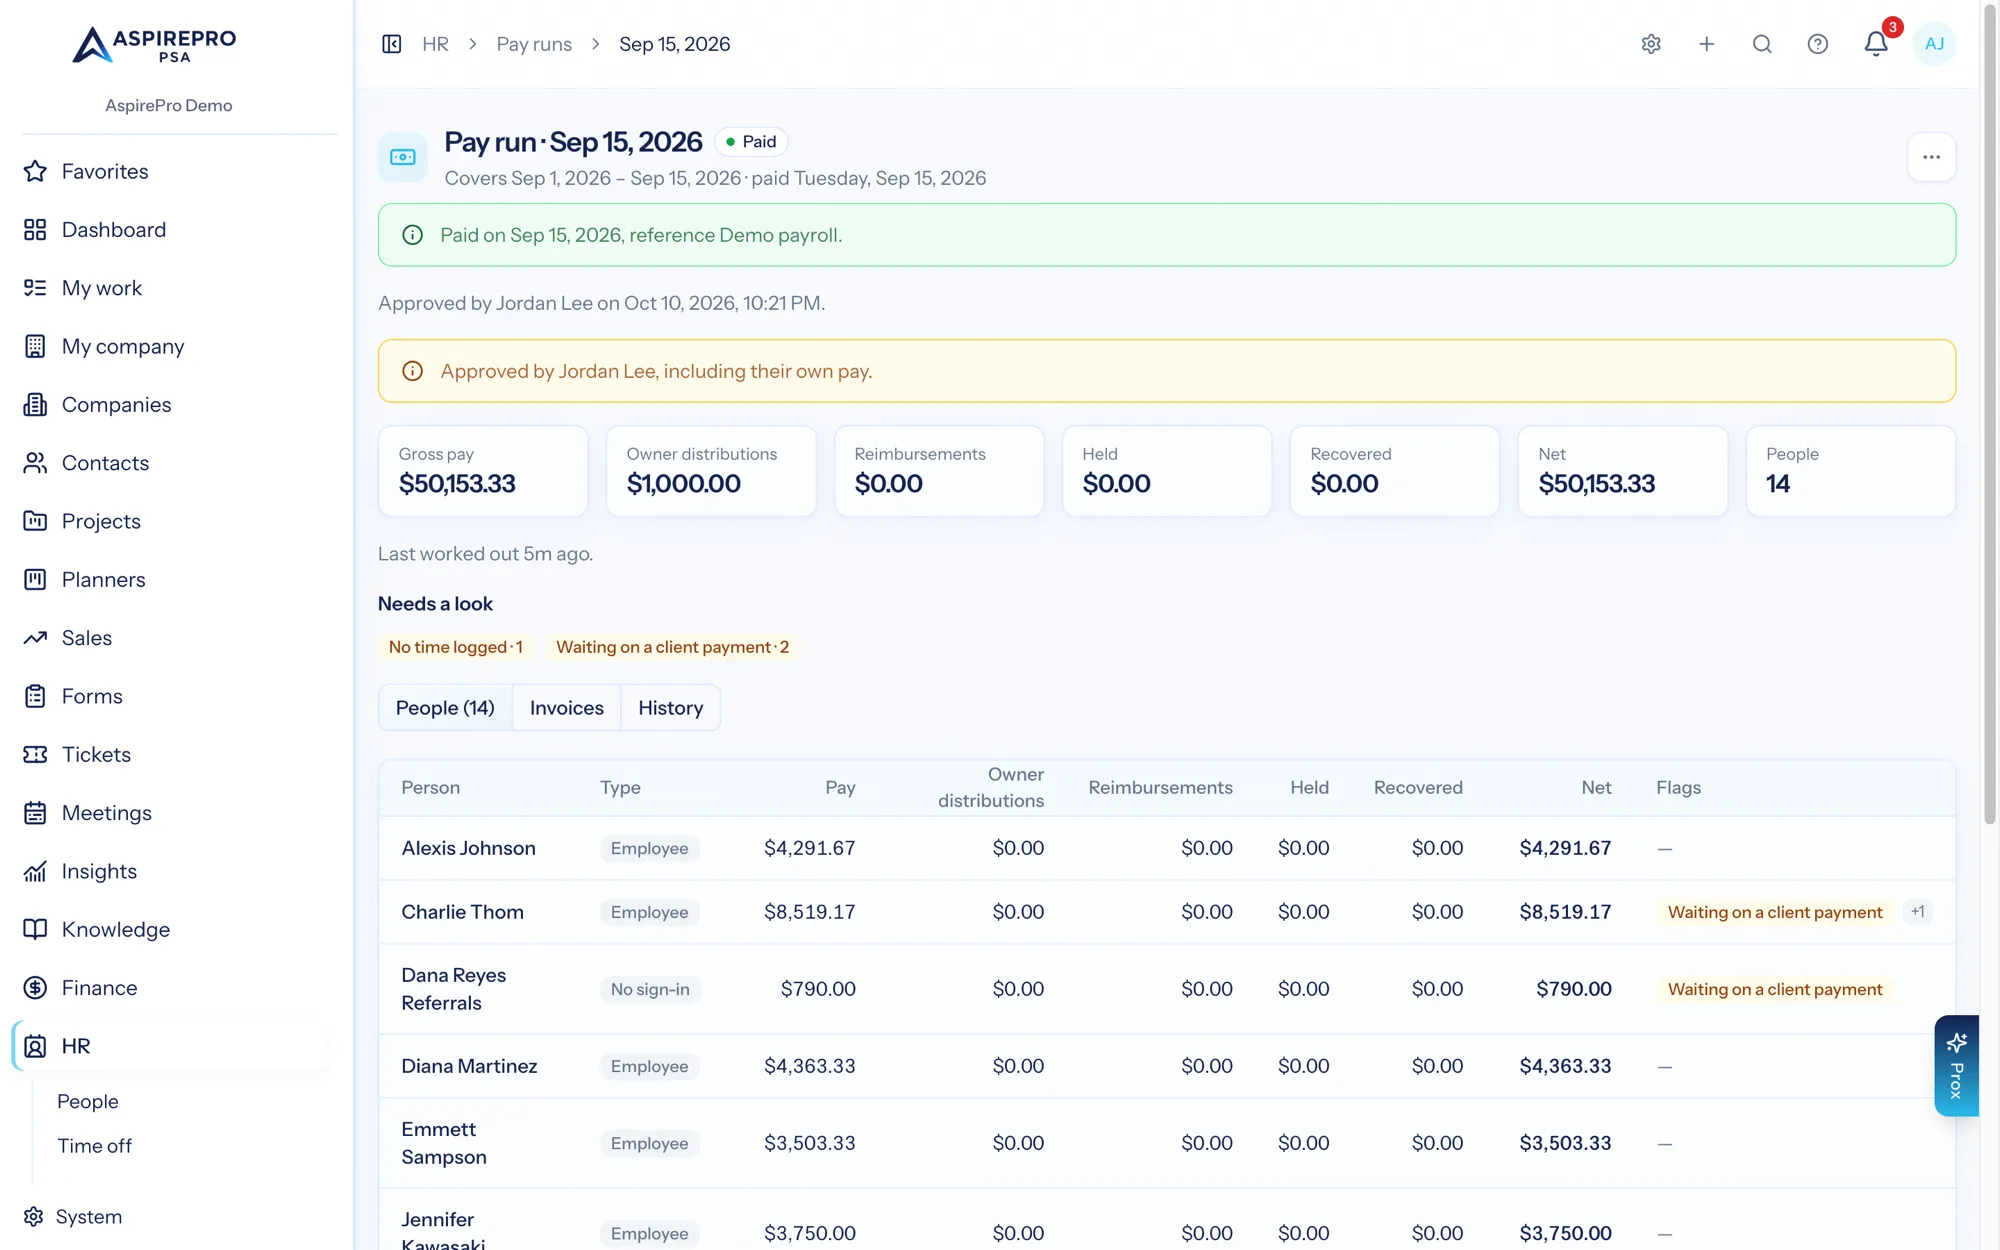Screen dimensions: 2000x1250
Task: Open Emmett Sampson's row
Action: tap(1167, 1143)
